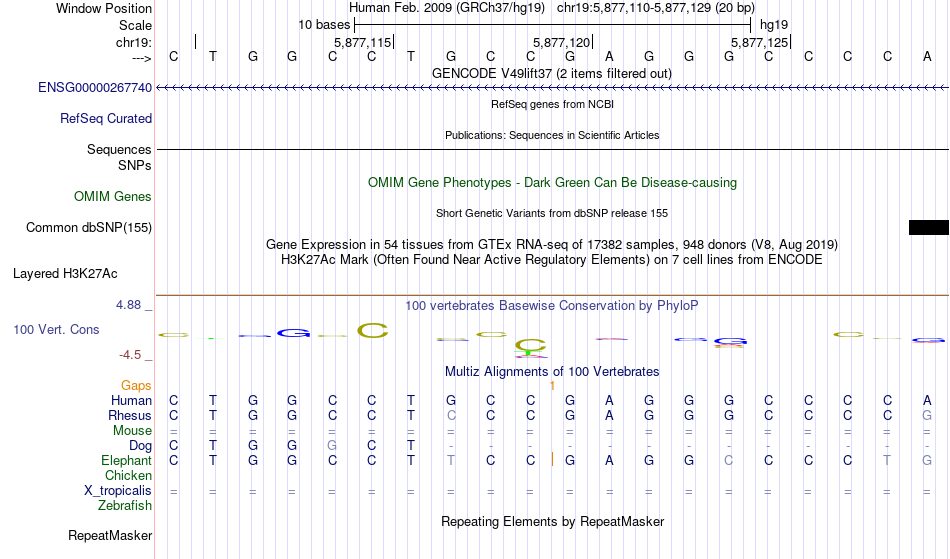Click 100 vertebrates Basewise Conservation title
The height and width of the screenshot is (559, 950).
pyautogui.click(x=552, y=306)
